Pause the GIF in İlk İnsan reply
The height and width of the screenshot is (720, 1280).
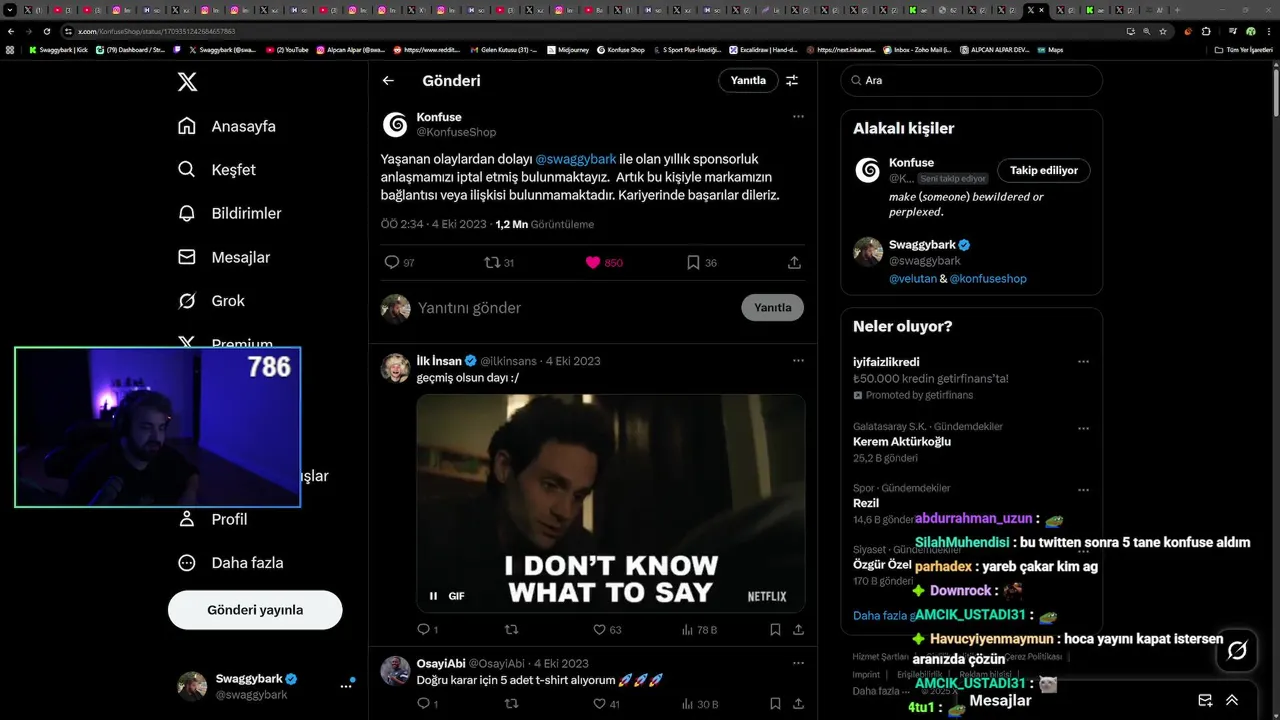point(434,596)
